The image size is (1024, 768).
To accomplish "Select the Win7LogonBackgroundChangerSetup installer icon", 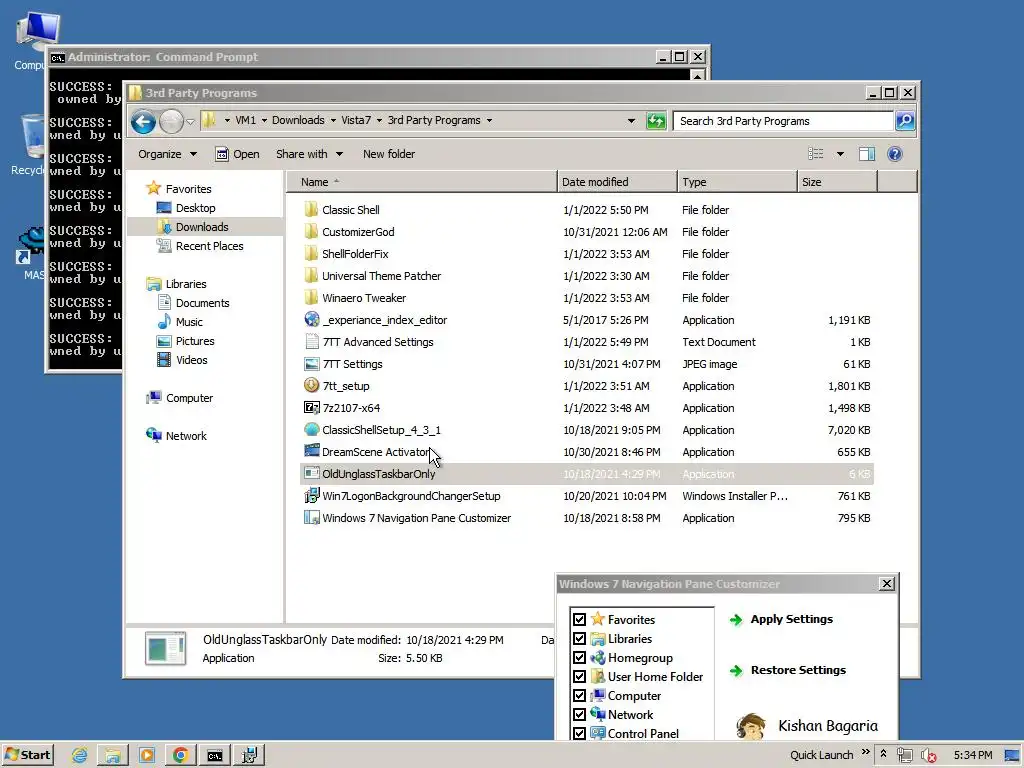I will (x=312, y=496).
